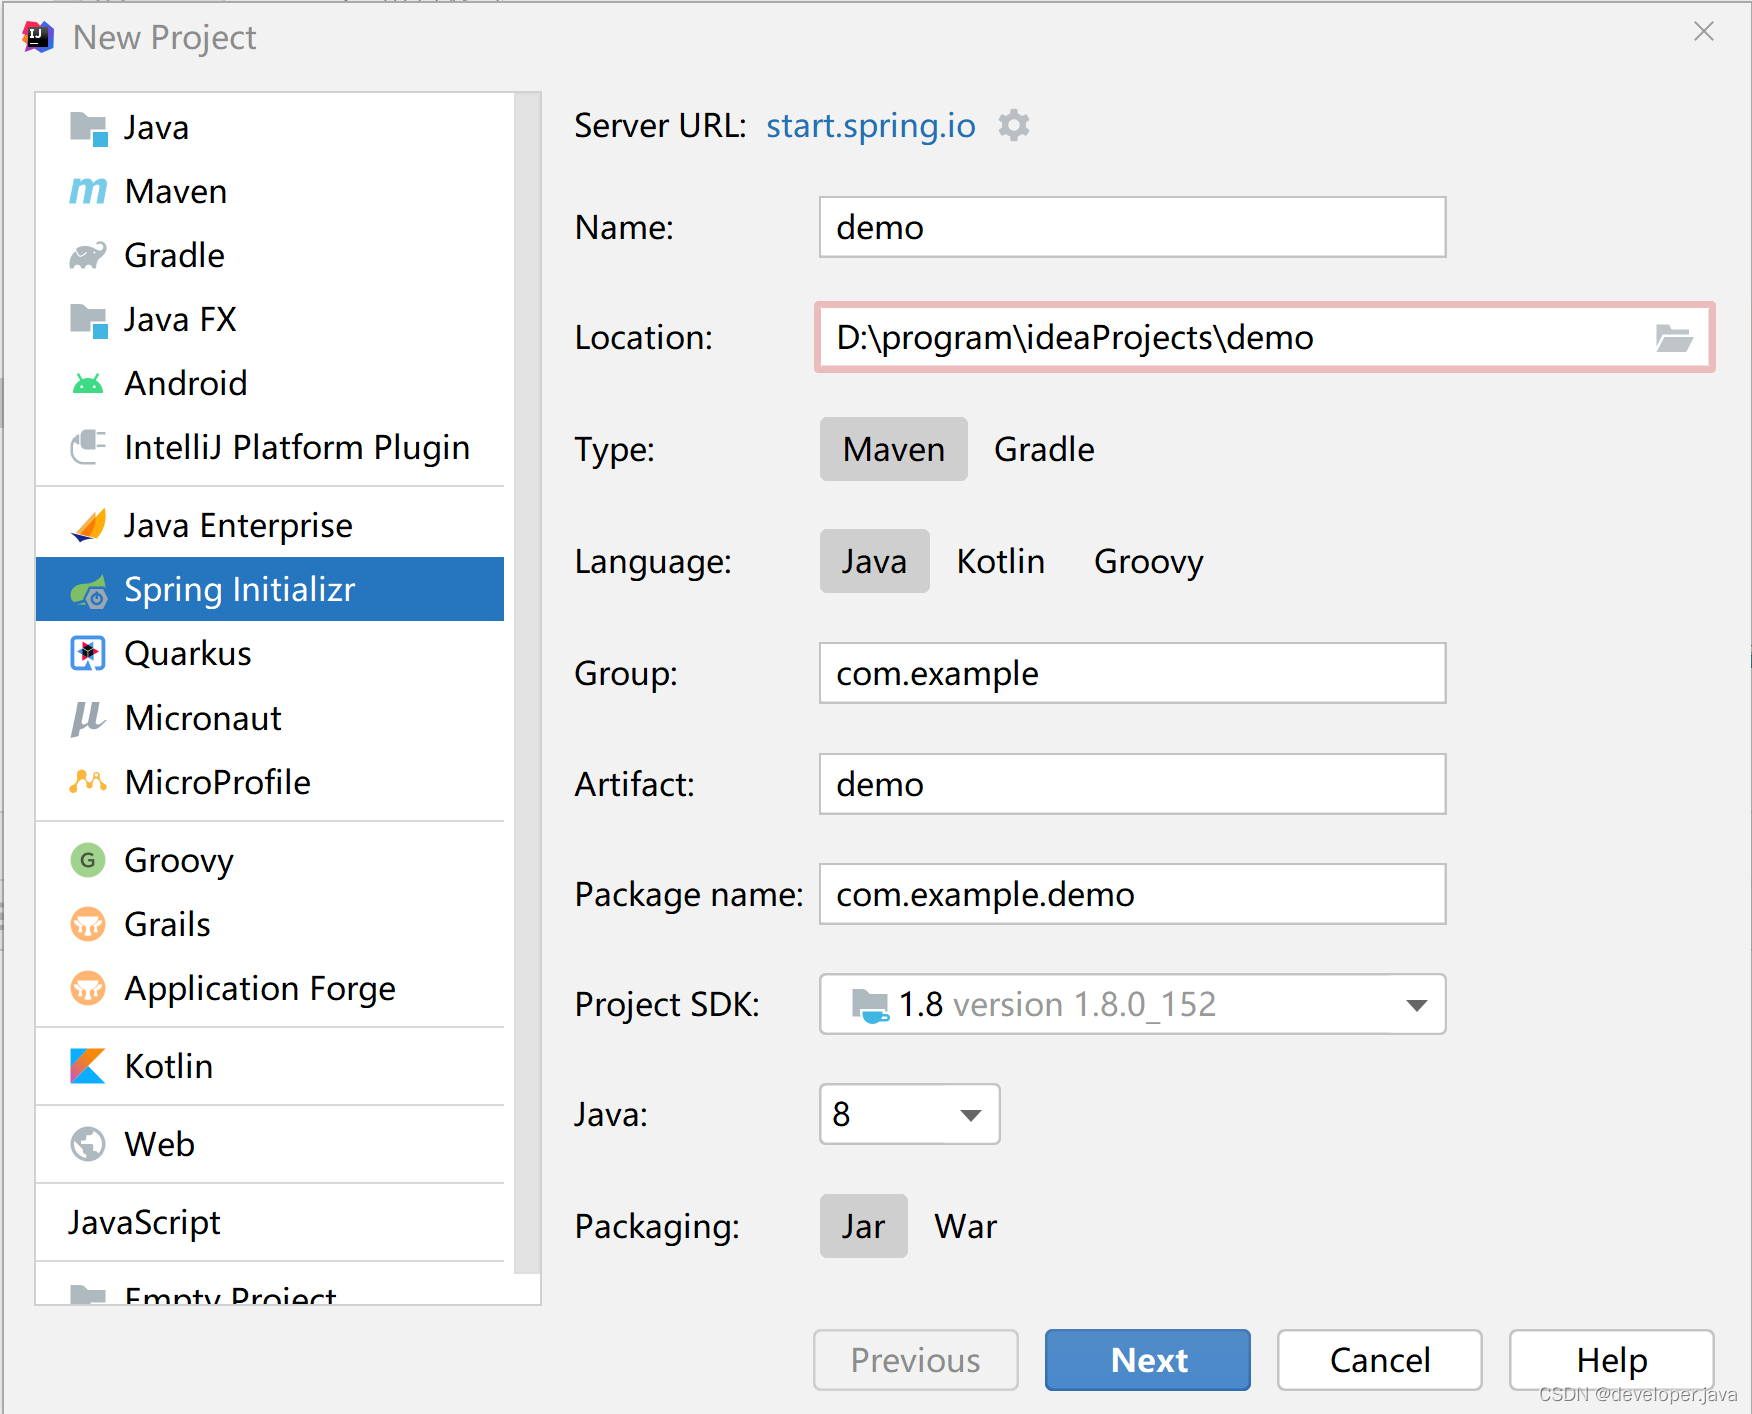This screenshot has height=1414, width=1752.
Task: Open the Project SDK dropdown
Action: [x=1133, y=1004]
